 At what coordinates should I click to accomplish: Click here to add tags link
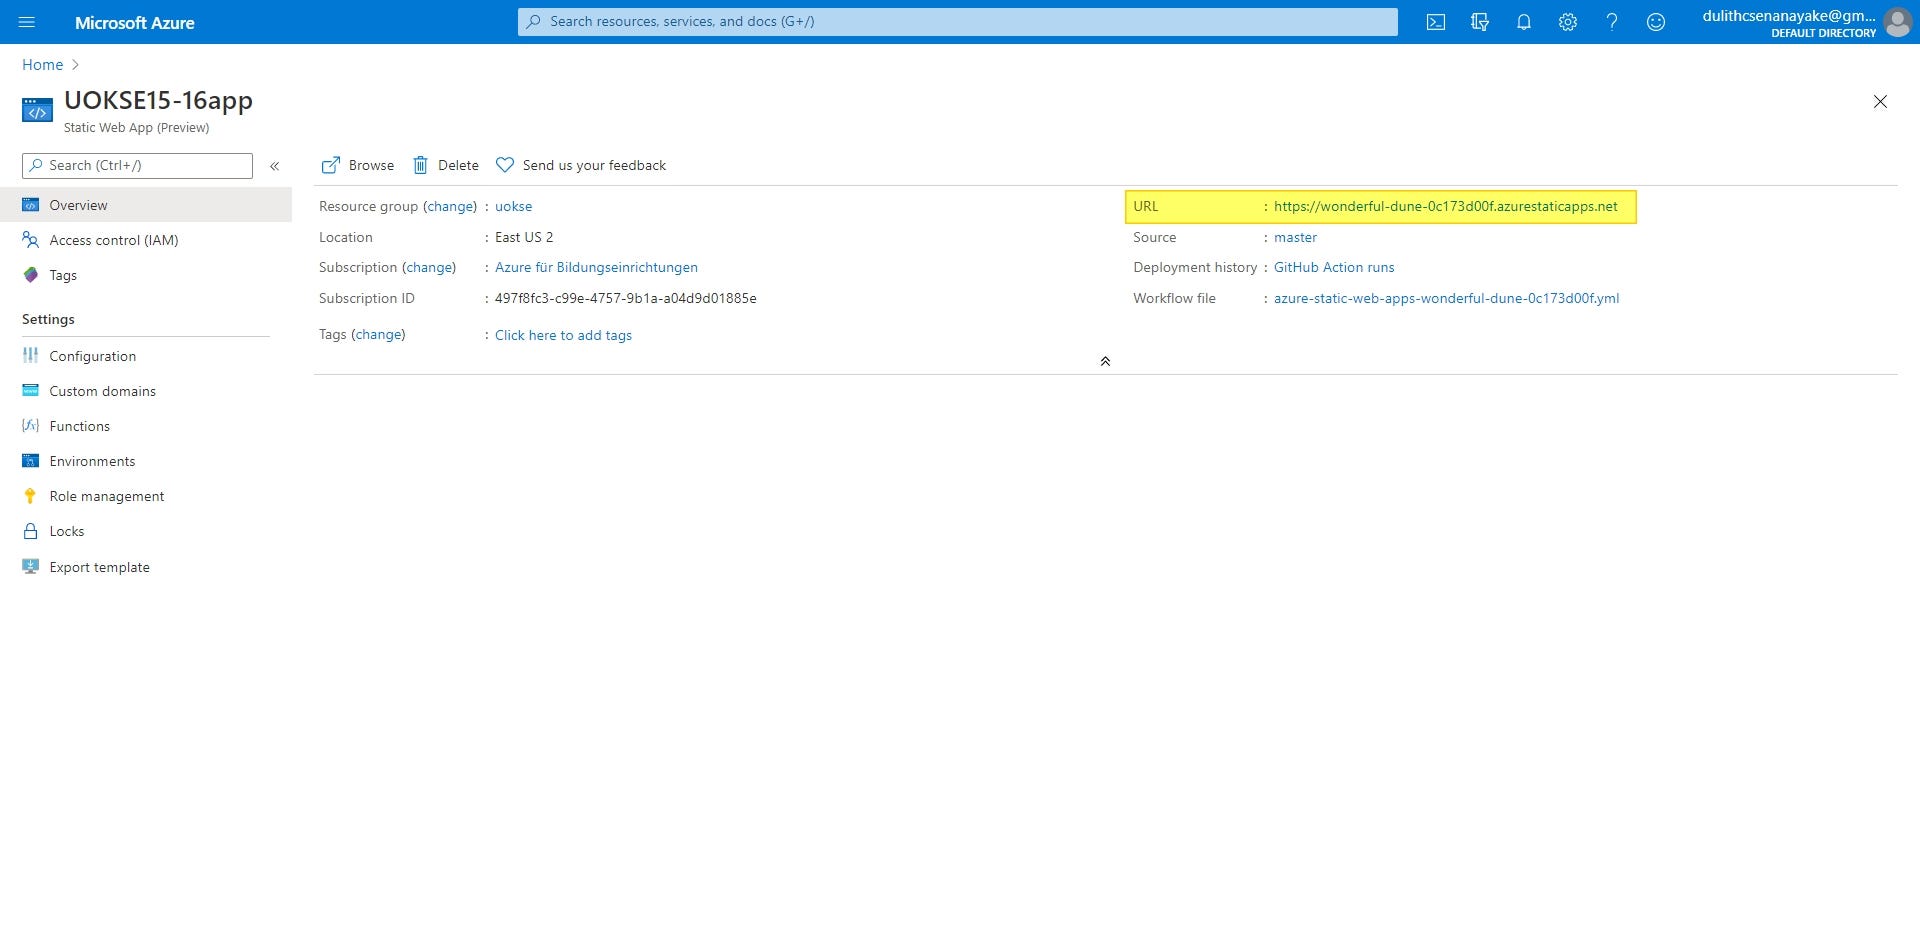[x=563, y=335]
